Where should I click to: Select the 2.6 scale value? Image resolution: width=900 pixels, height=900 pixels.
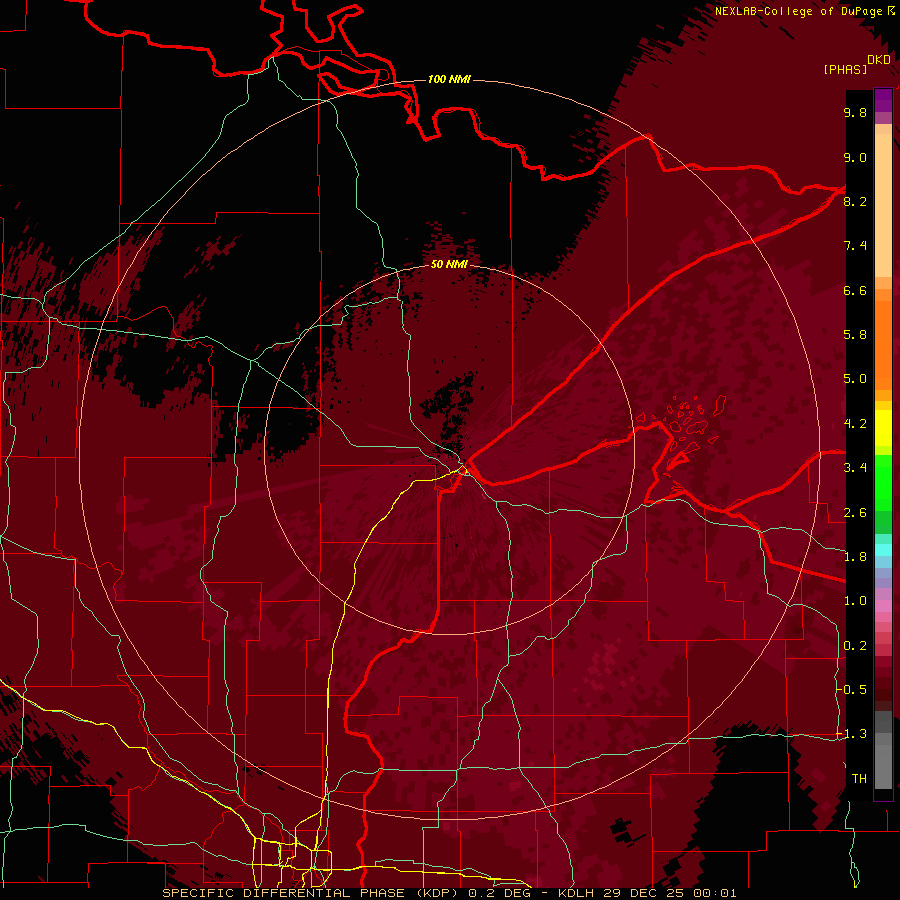click(855, 513)
